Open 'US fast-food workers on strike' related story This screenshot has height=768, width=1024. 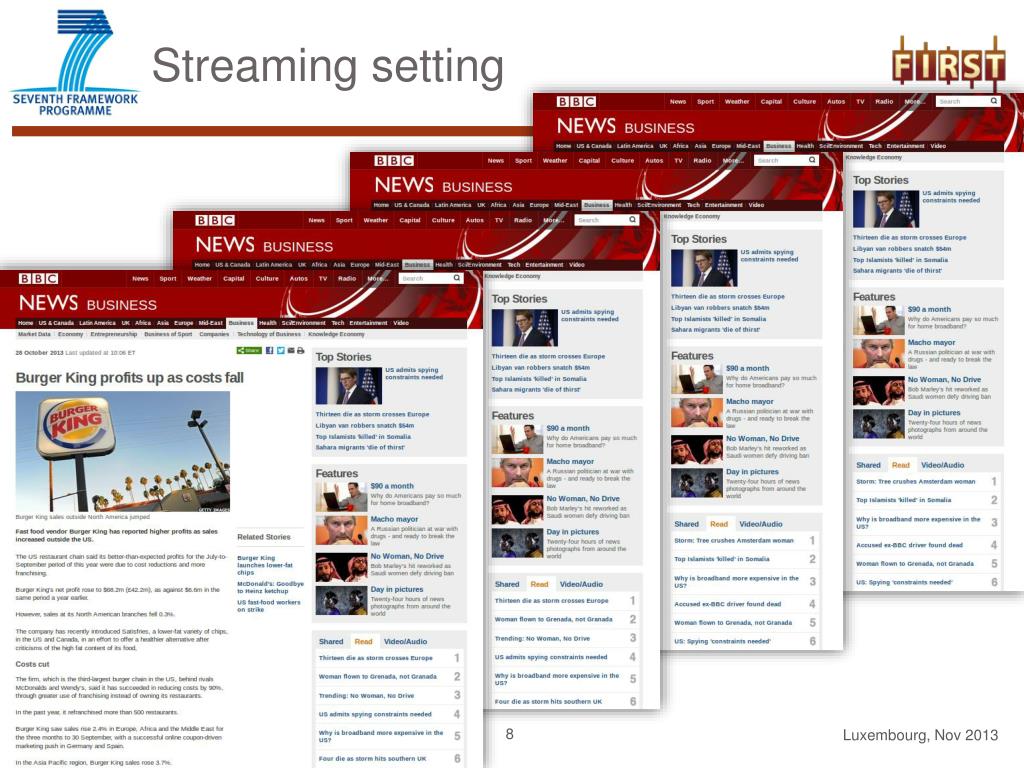268,606
